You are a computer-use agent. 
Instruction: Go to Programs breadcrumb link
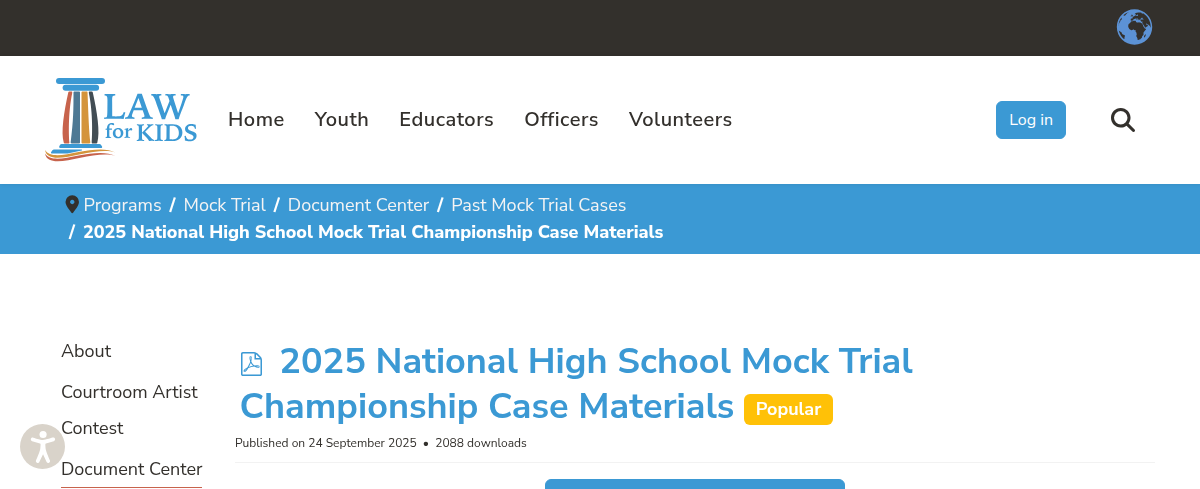(x=122, y=205)
